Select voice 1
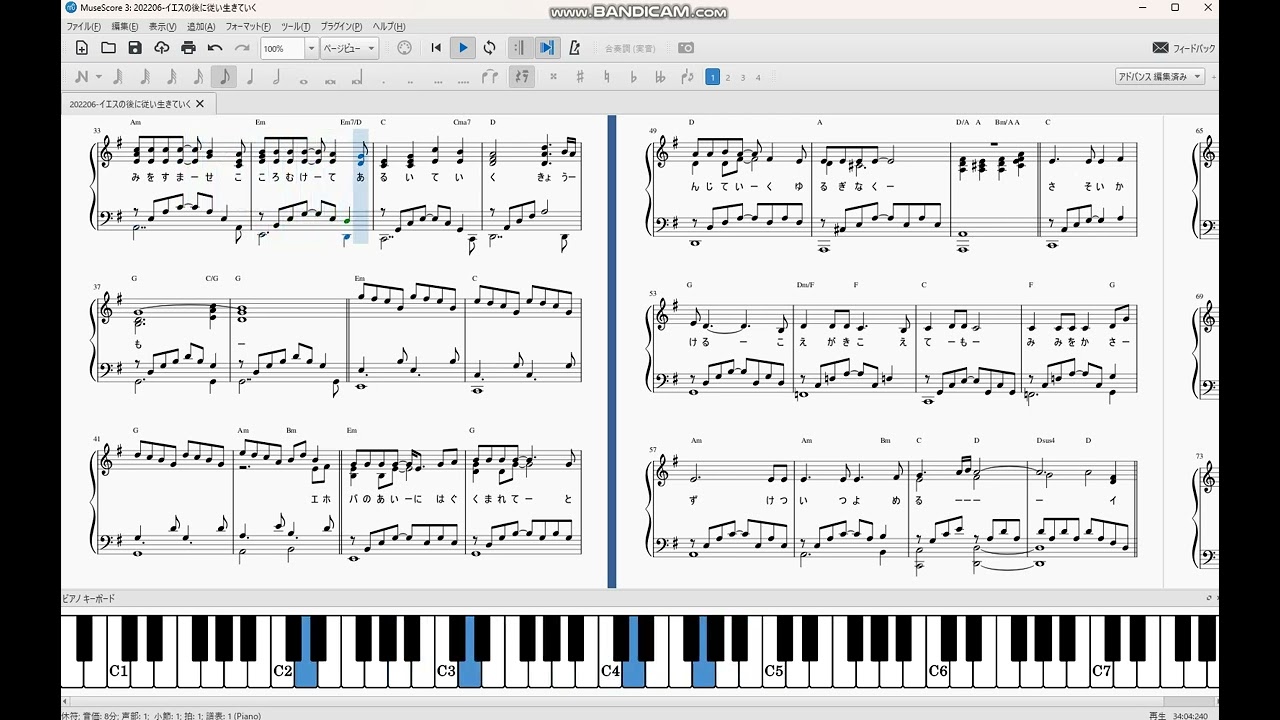Image resolution: width=1280 pixels, height=720 pixels. pos(712,77)
